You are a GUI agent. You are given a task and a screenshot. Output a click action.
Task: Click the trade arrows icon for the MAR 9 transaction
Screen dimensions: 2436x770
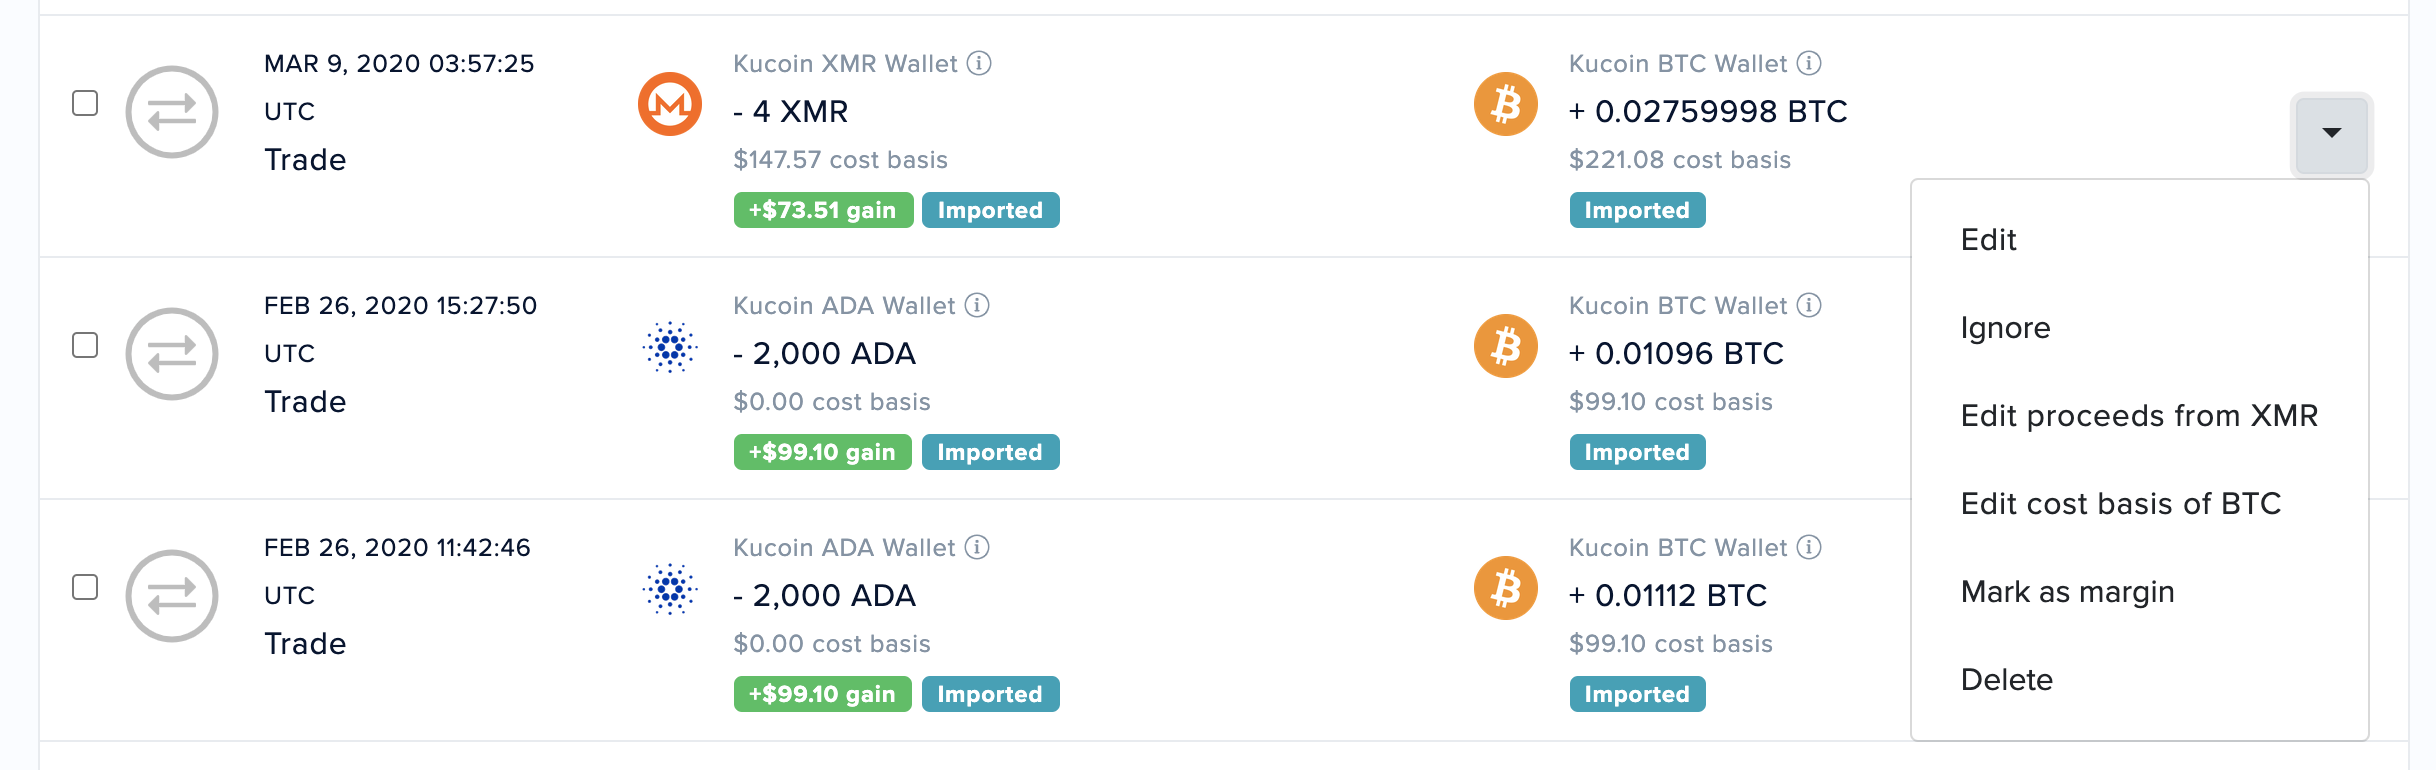pyautogui.click(x=172, y=112)
